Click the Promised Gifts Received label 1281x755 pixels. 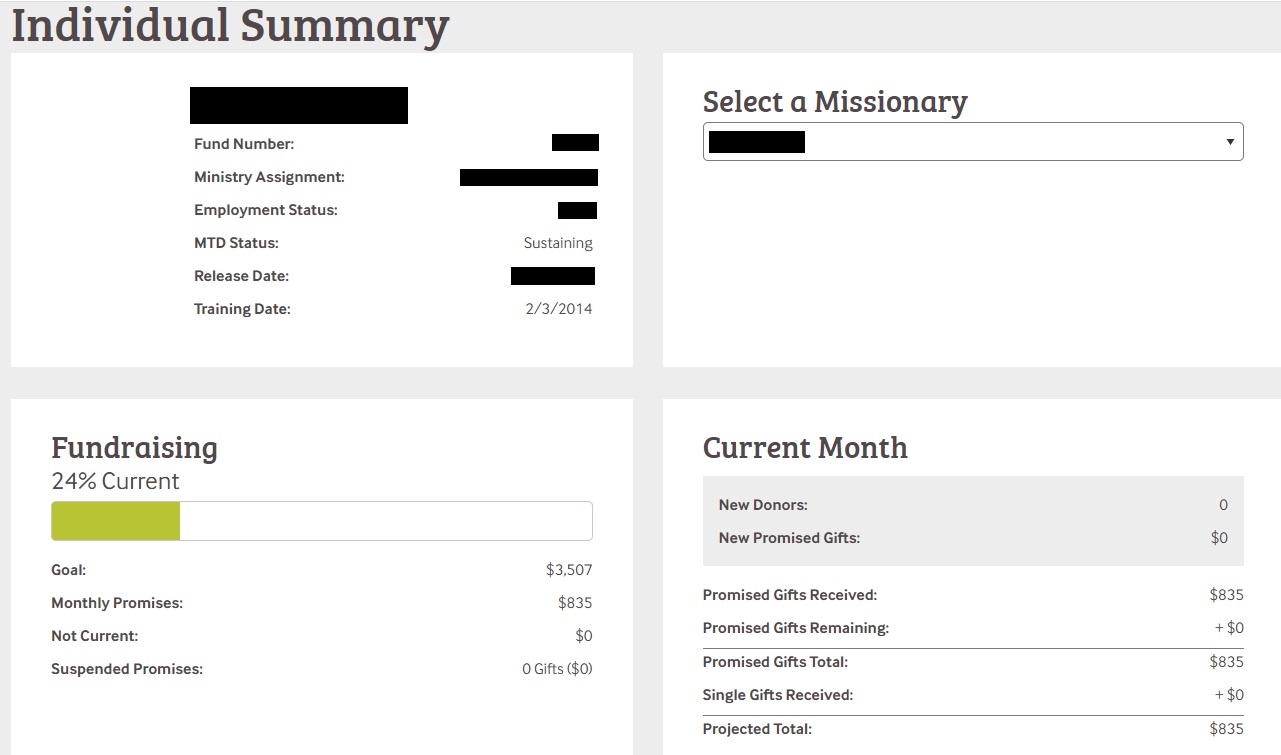[x=790, y=595]
